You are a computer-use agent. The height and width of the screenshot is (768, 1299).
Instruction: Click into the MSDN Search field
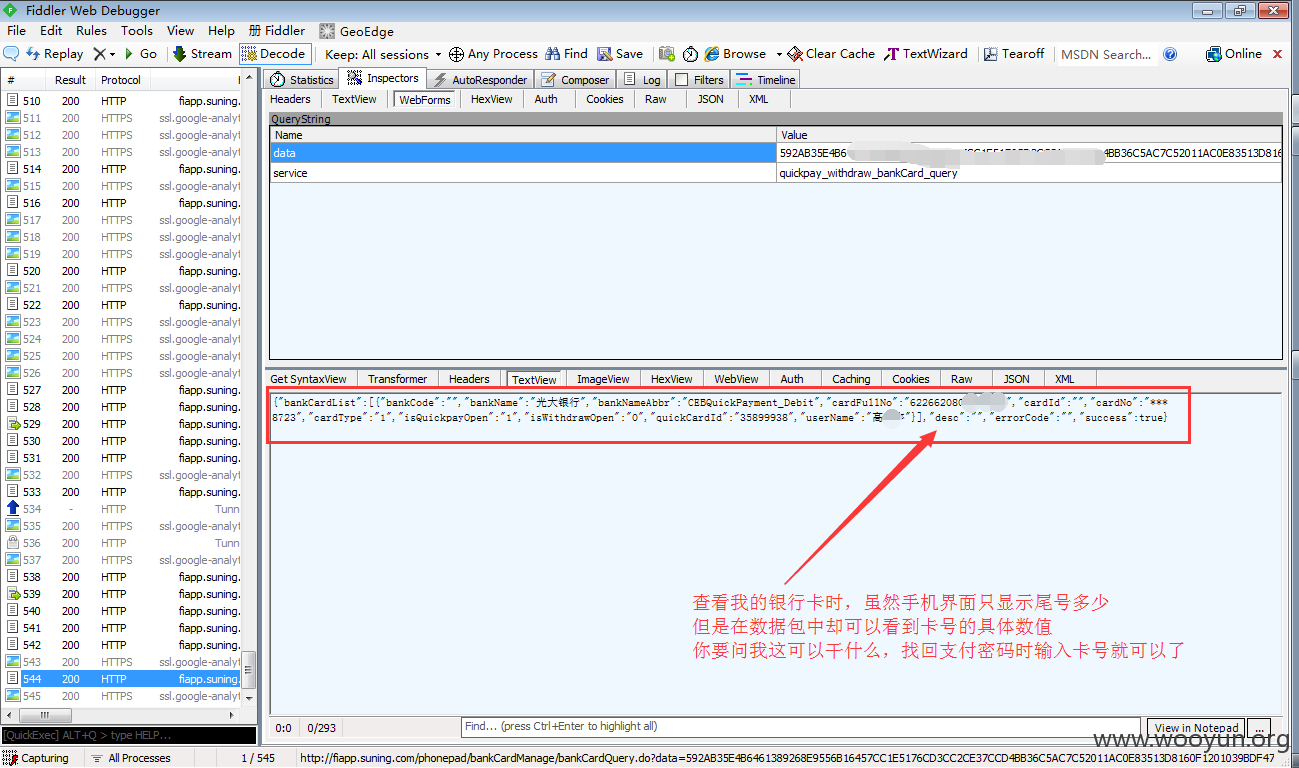tap(1105, 54)
